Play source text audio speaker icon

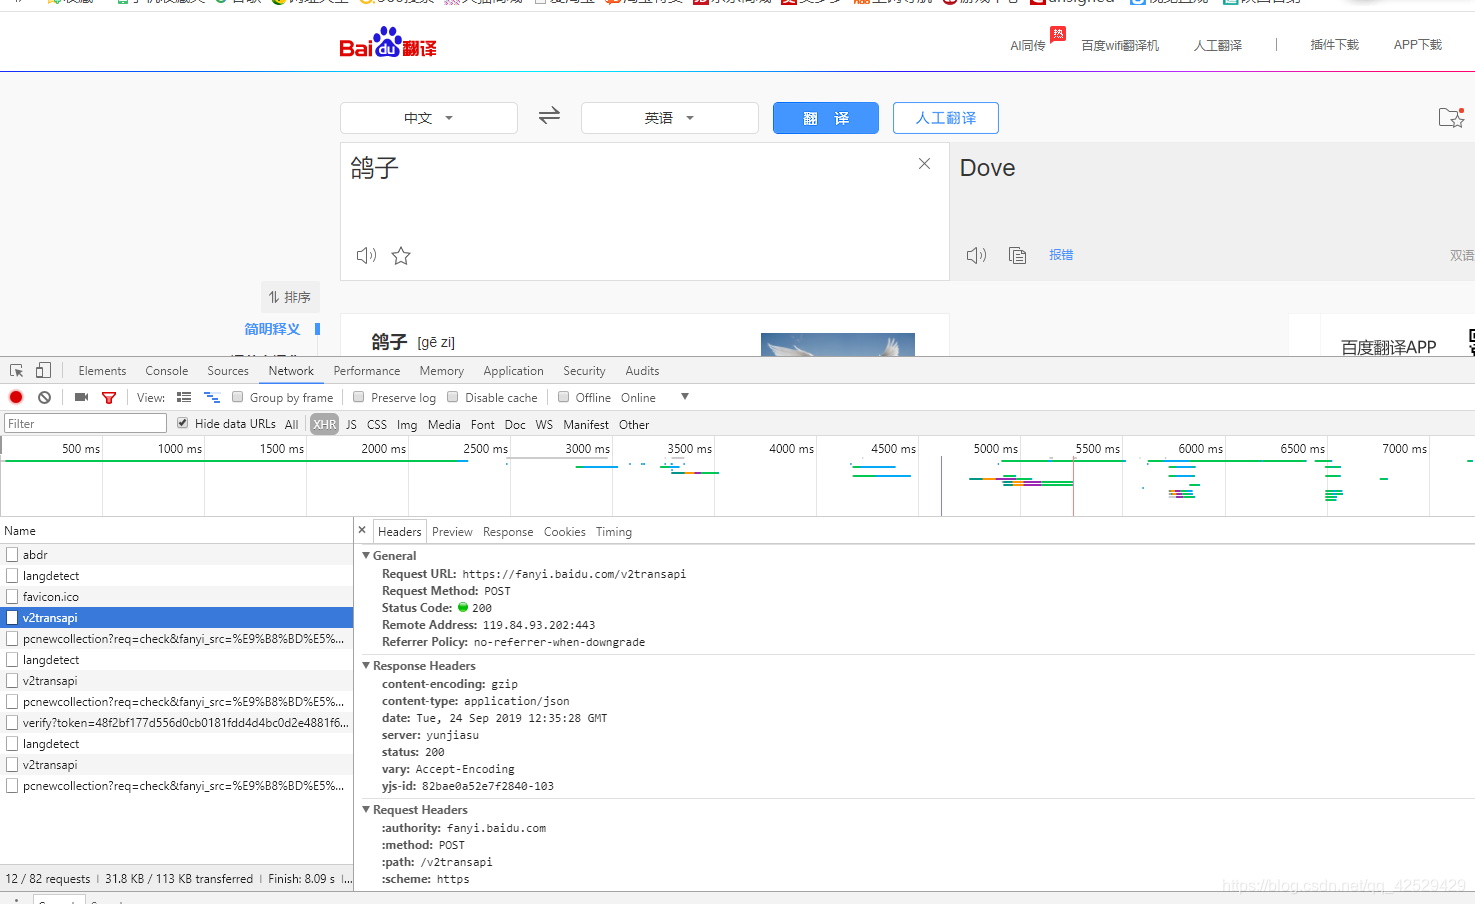click(366, 256)
